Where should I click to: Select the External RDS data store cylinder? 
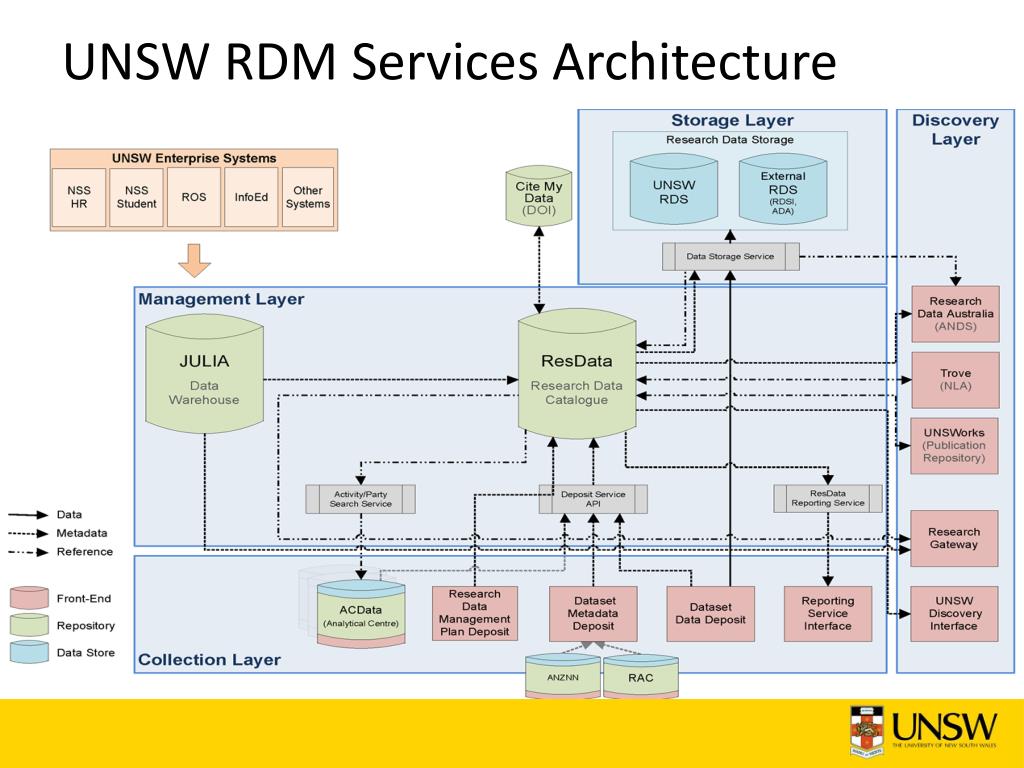pos(782,189)
